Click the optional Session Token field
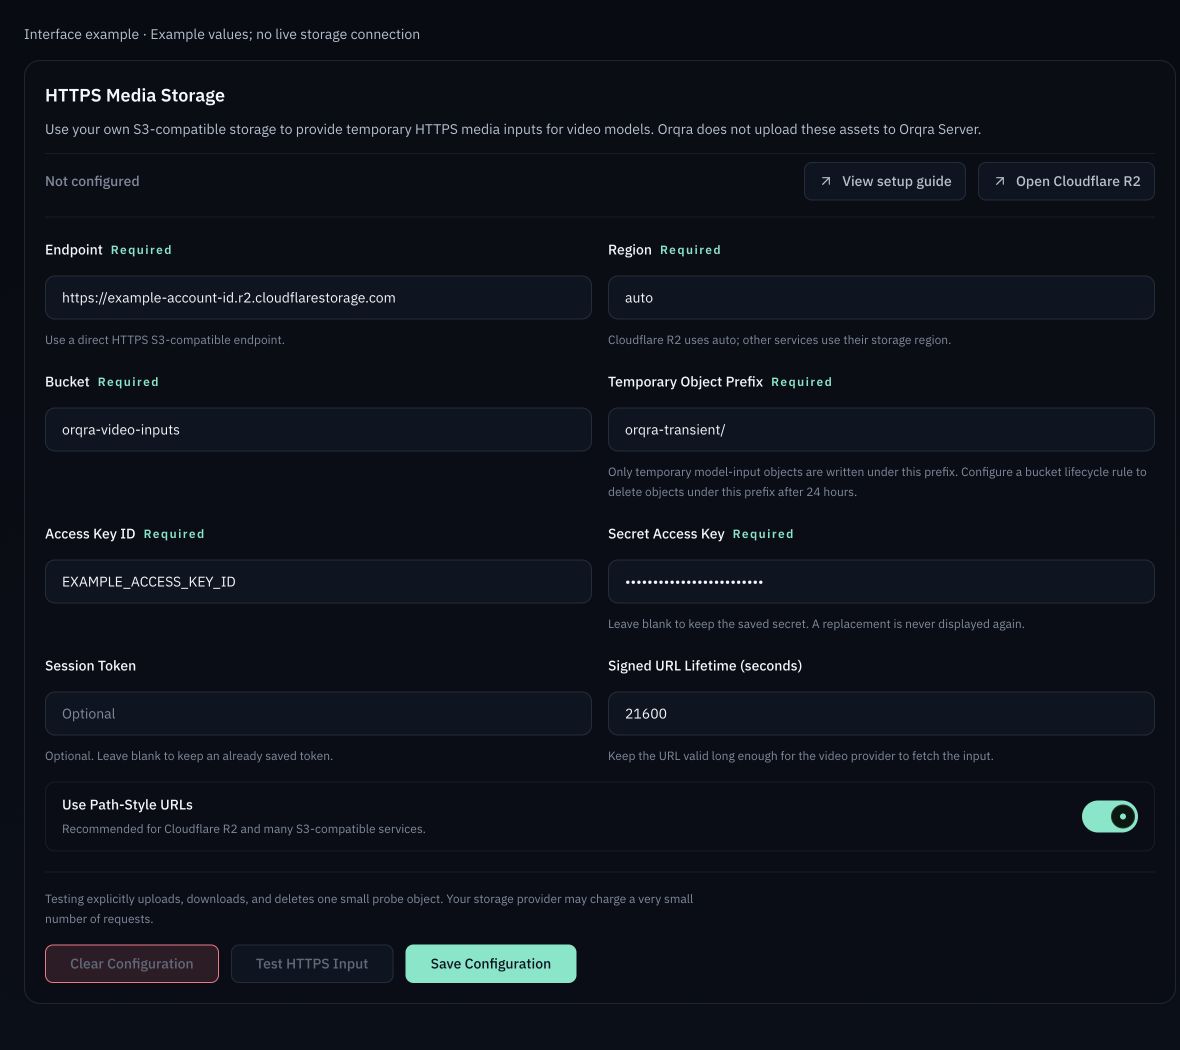The image size is (1180, 1050). click(x=318, y=714)
